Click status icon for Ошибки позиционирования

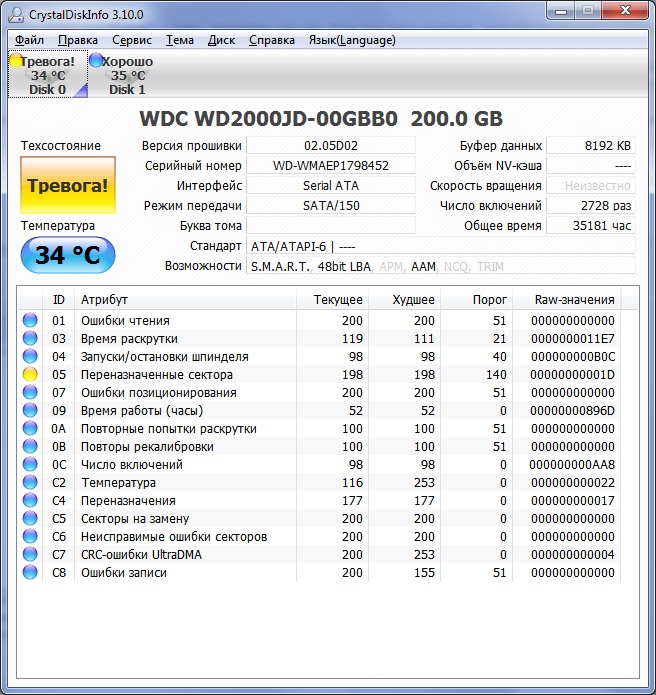click(x=30, y=392)
